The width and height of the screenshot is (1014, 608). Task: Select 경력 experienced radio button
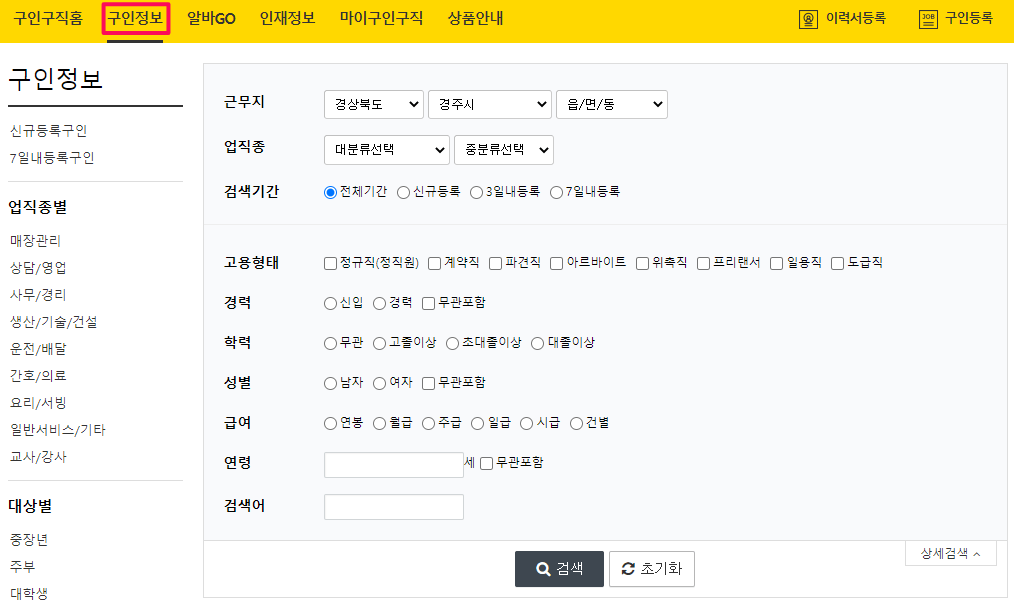coord(380,303)
